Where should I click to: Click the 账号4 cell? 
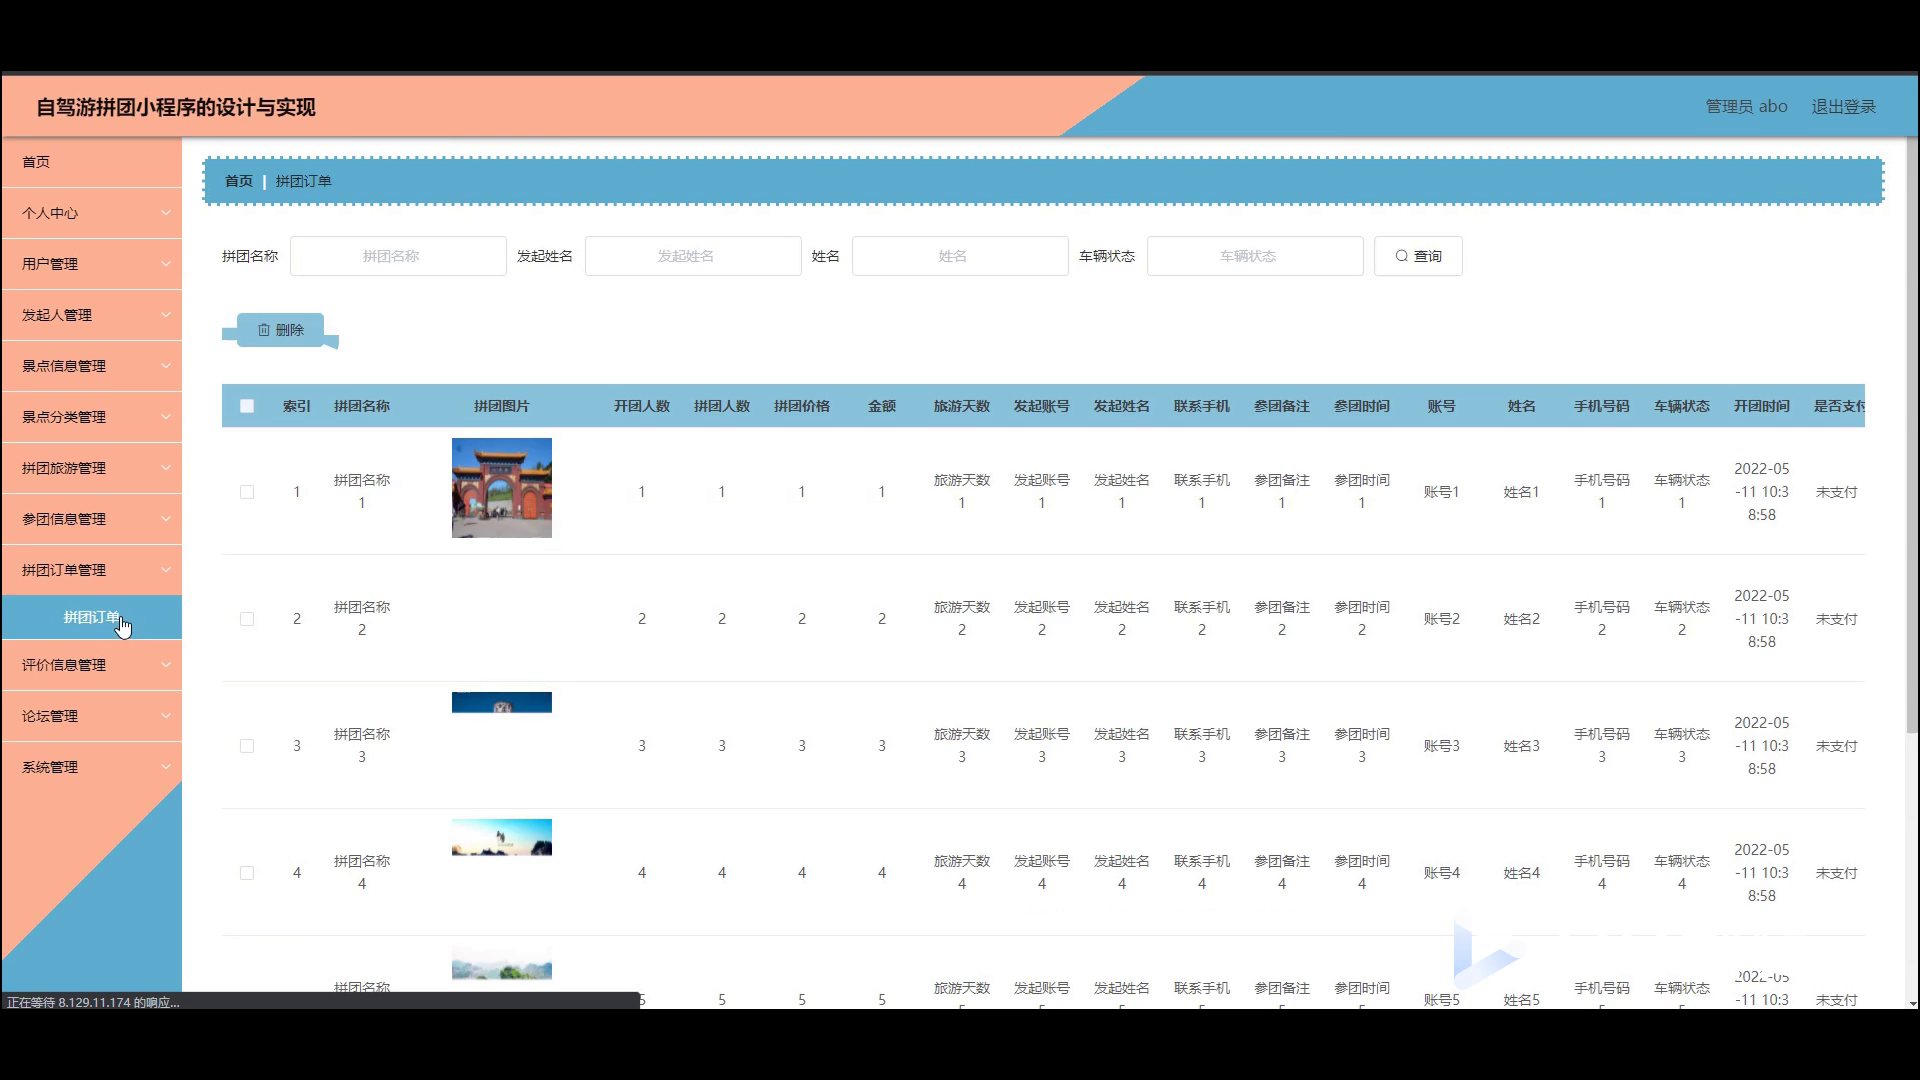click(1442, 873)
